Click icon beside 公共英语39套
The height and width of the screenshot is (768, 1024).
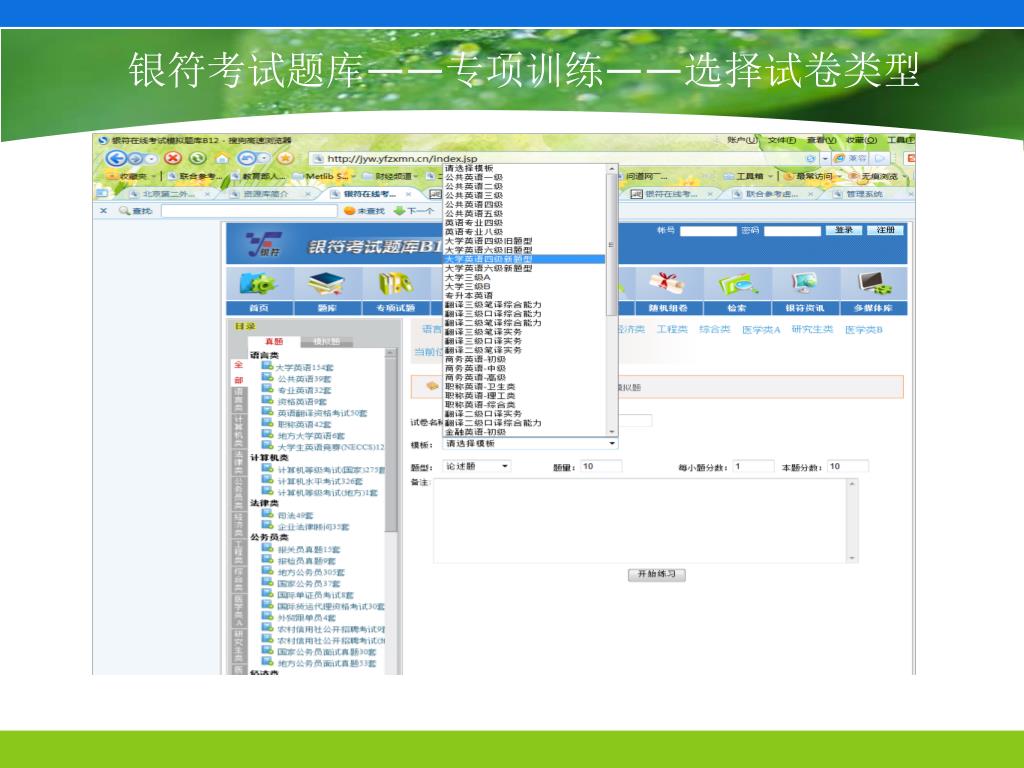[267, 377]
